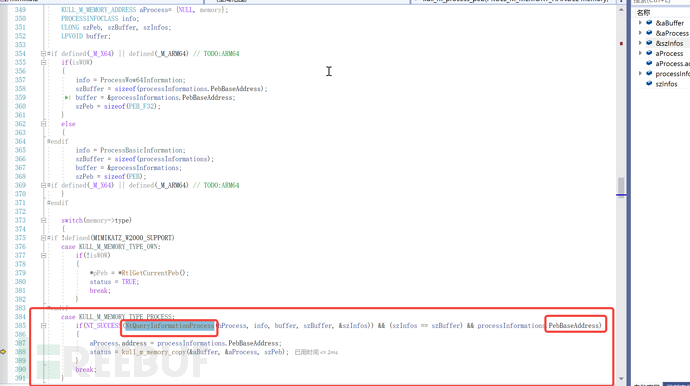Click the break statement on line 390
This screenshot has width=690, height=386.
86,370
